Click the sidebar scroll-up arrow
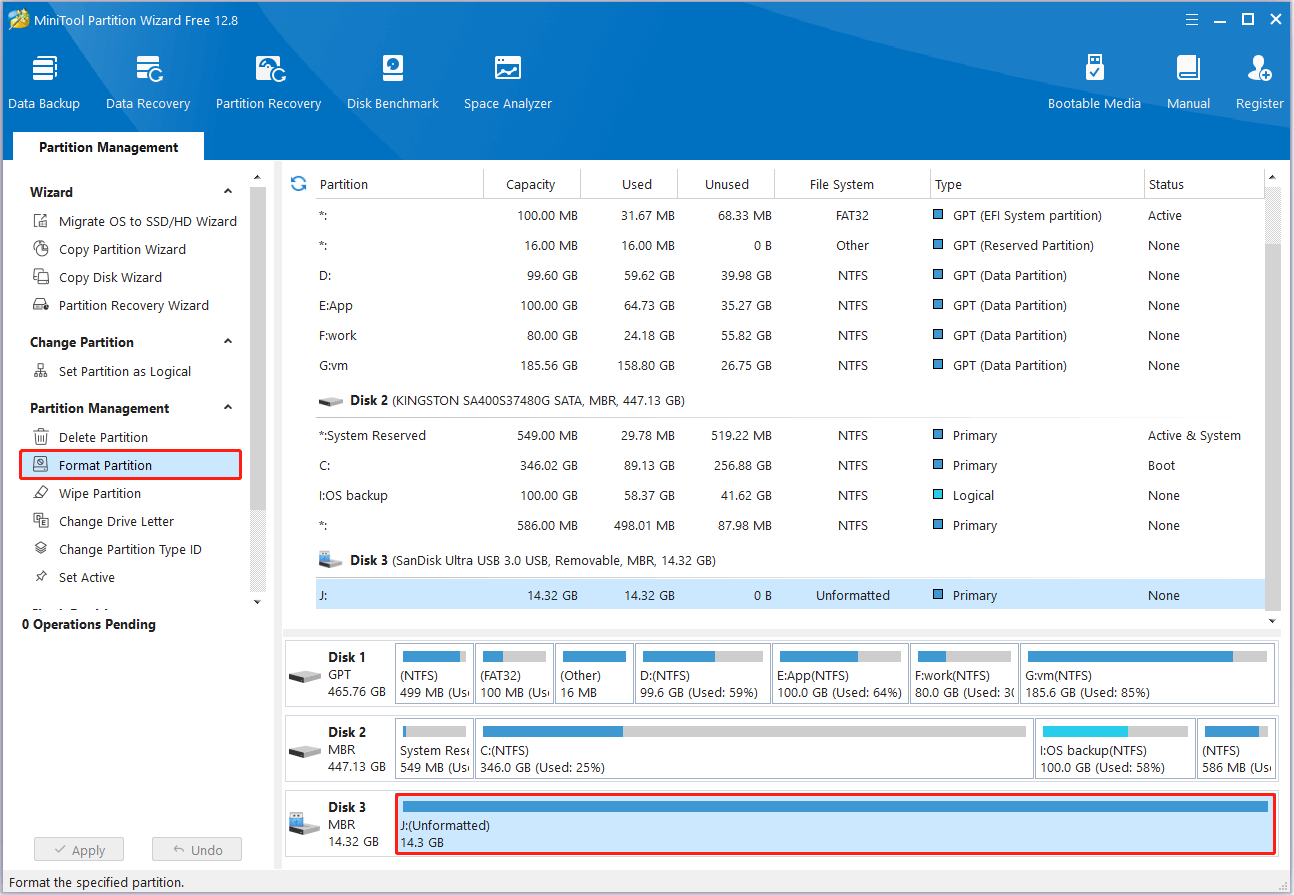This screenshot has height=895, width=1294. click(x=257, y=179)
